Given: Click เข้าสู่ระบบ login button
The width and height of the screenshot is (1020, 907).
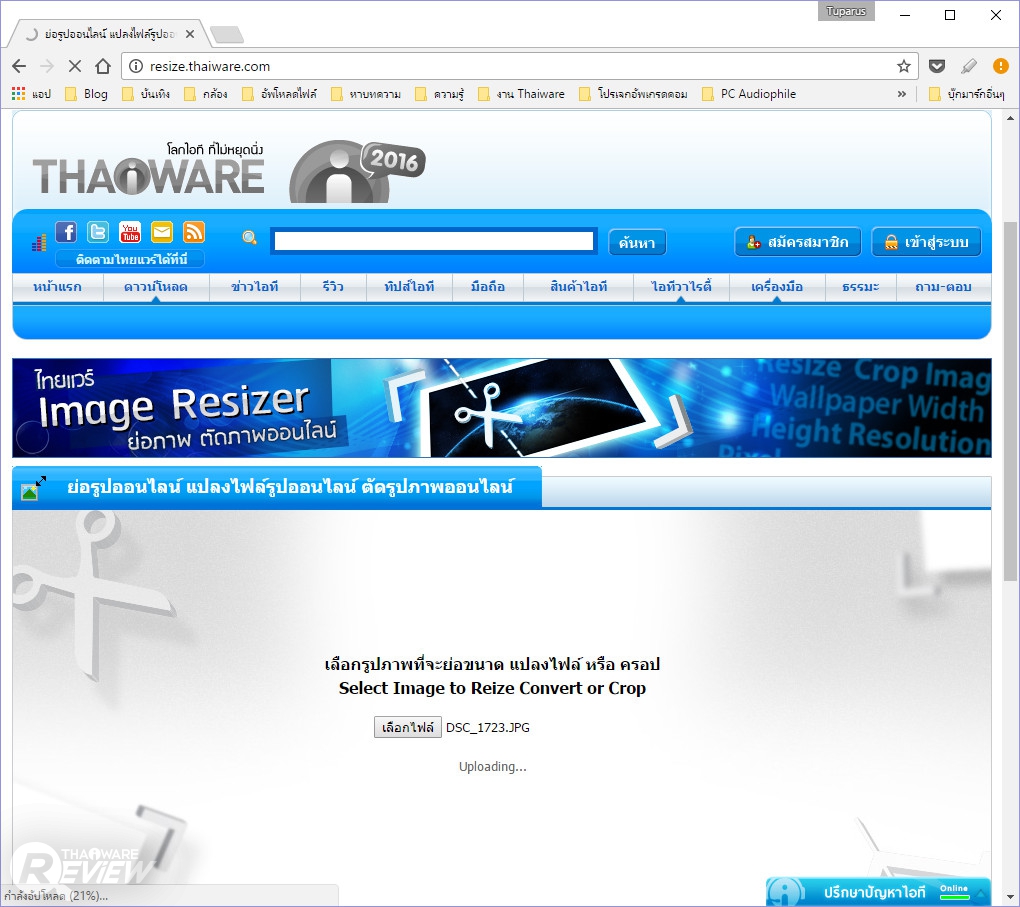Looking at the screenshot, I should (x=926, y=242).
